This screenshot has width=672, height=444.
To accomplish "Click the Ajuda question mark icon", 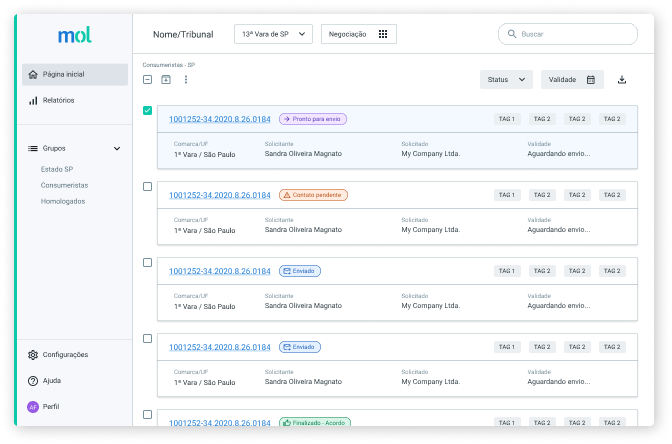I will point(33,381).
